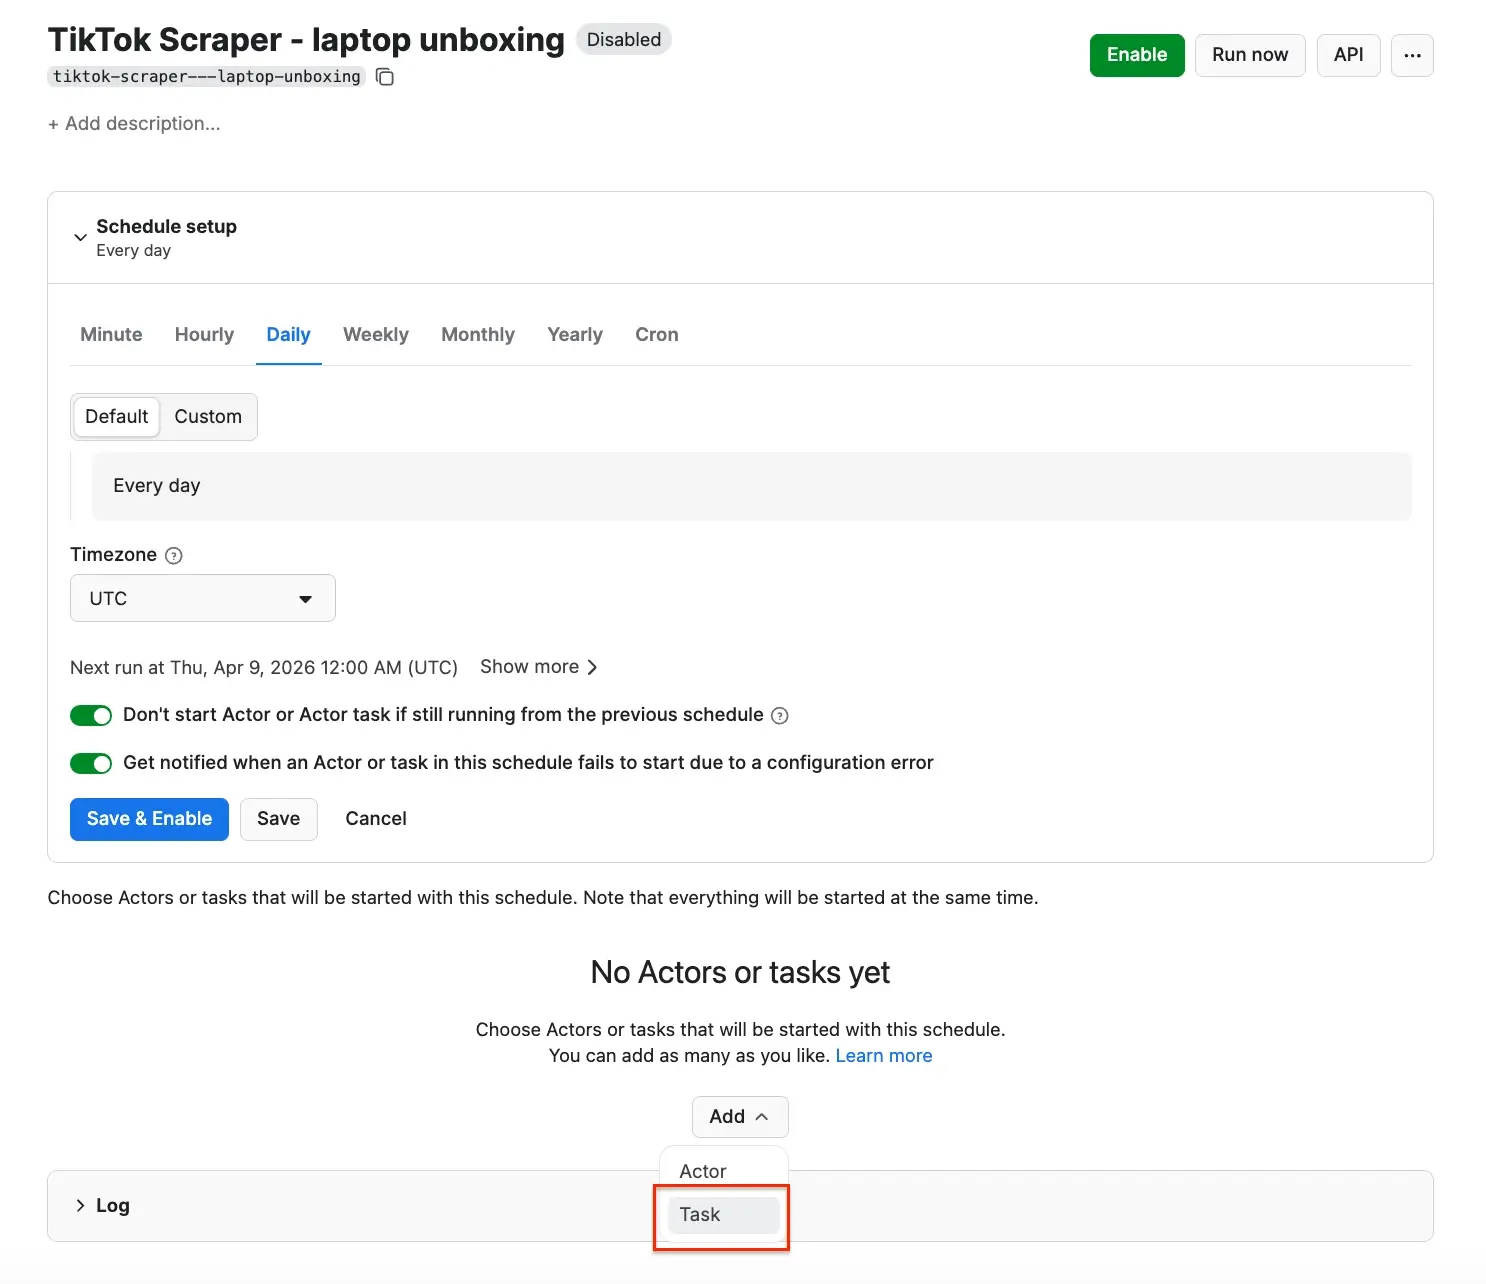Switch to the Yearly tab
The image size is (1486, 1284).
point(575,335)
